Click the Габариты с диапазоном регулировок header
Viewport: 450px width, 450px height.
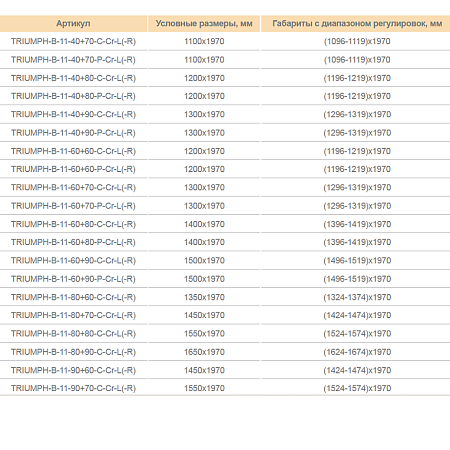[x=356, y=24]
